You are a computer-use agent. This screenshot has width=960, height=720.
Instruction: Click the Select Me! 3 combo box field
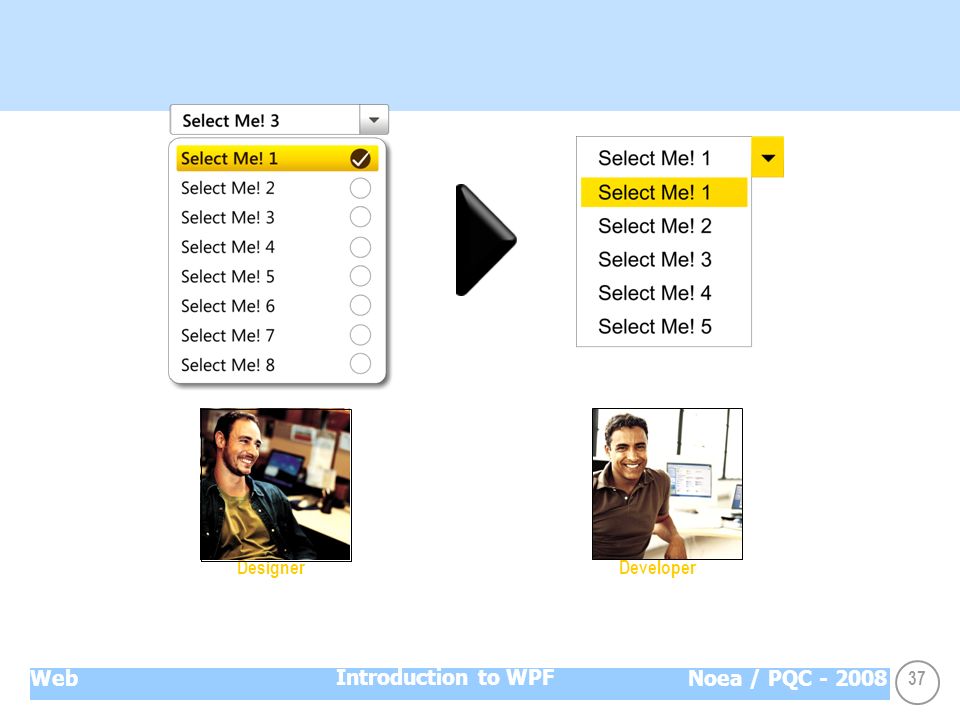click(265, 120)
